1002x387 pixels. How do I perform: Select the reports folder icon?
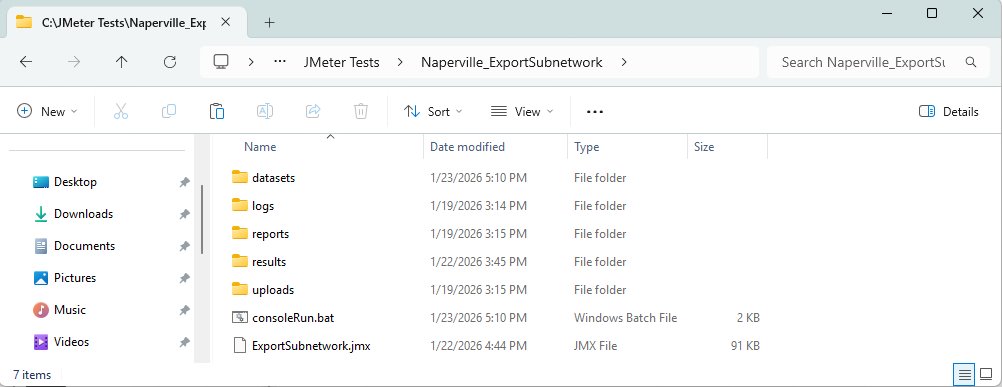point(240,233)
